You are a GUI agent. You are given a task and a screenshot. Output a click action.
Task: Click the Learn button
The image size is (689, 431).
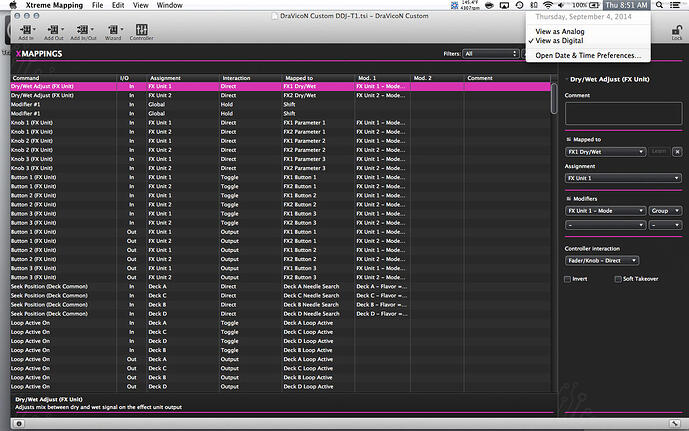click(x=659, y=152)
